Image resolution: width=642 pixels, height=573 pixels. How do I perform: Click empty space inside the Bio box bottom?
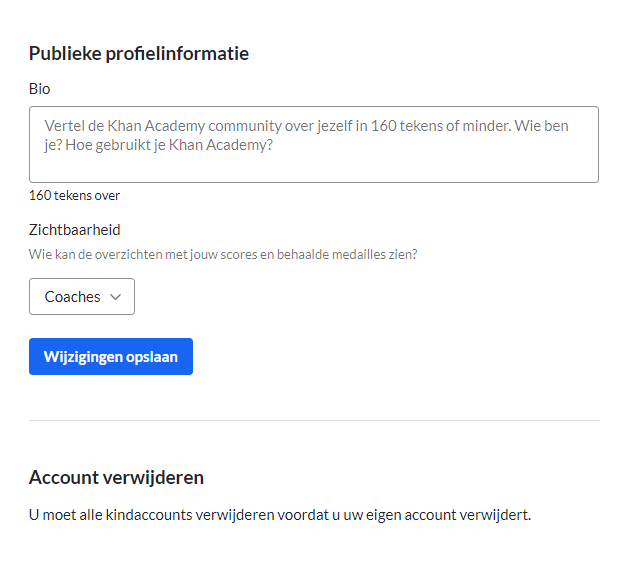coord(314,170)
